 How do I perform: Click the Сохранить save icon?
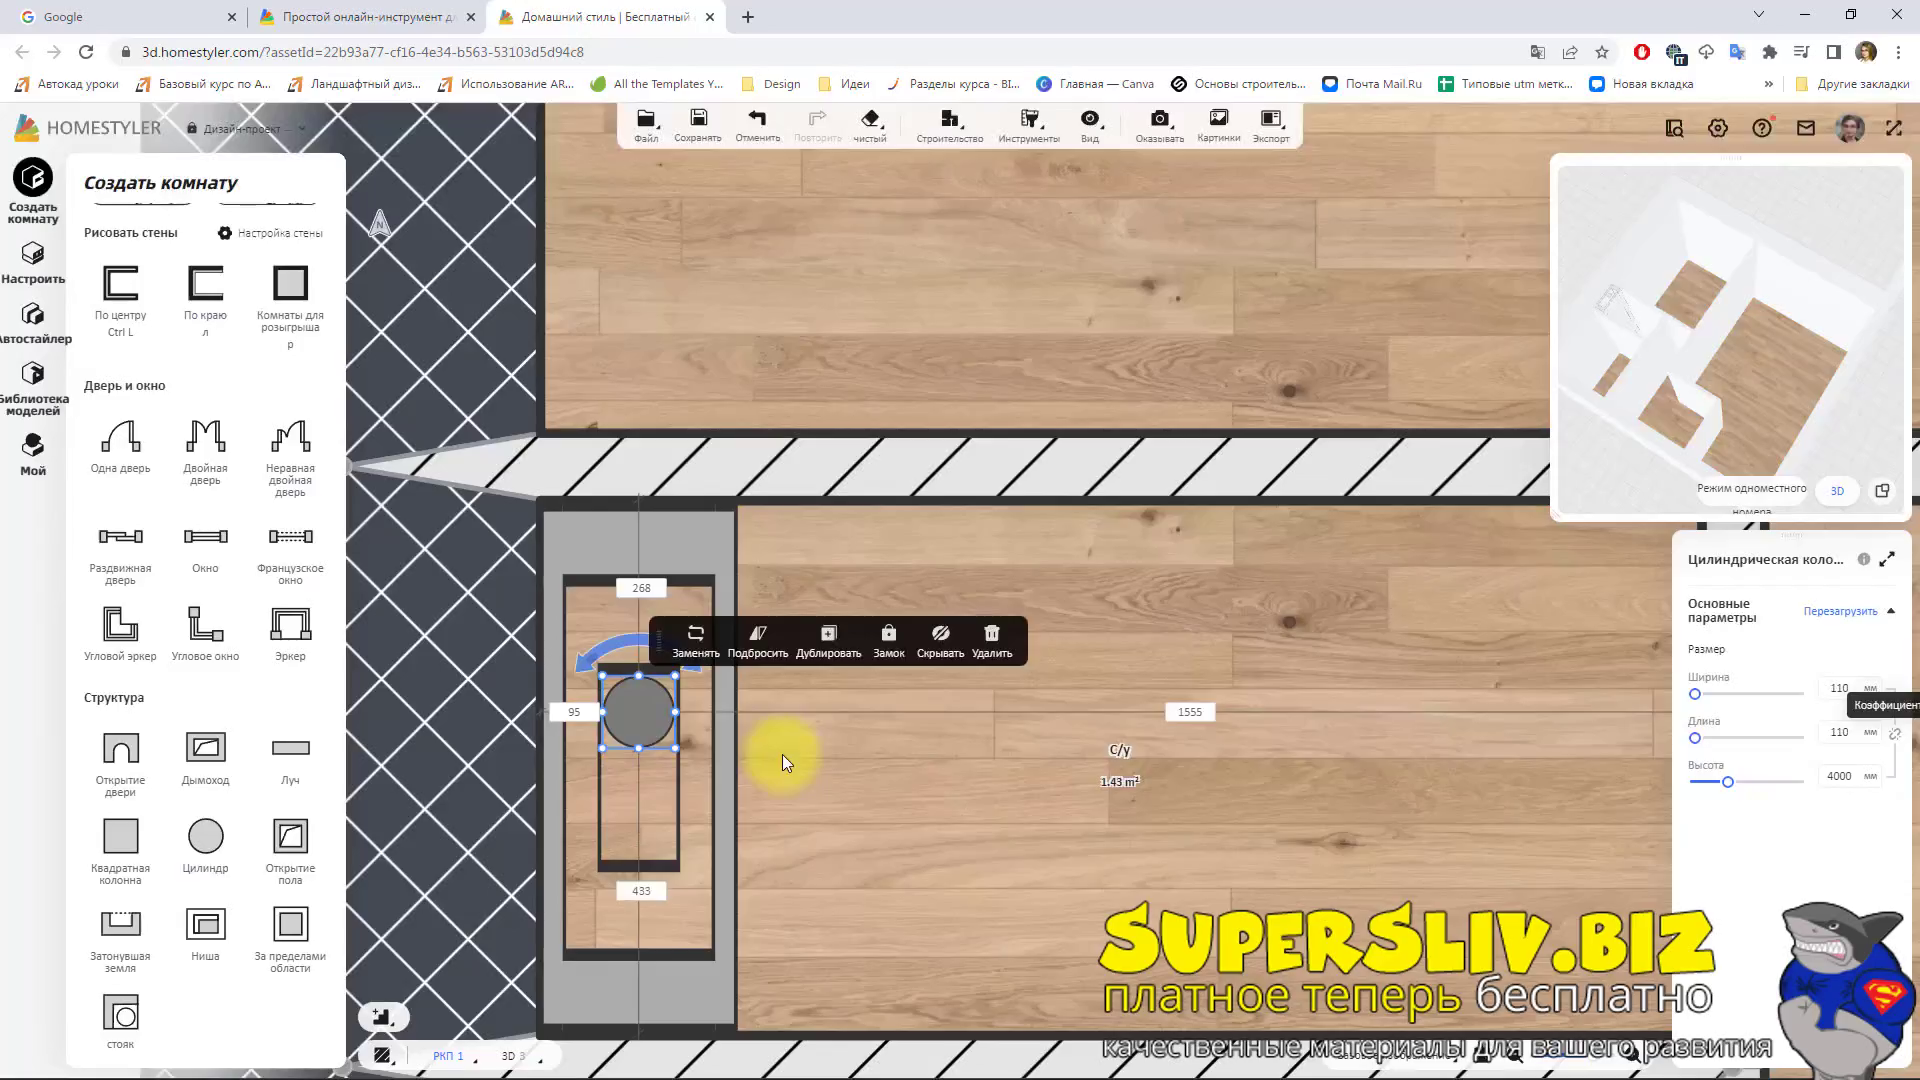pos(698,126)
